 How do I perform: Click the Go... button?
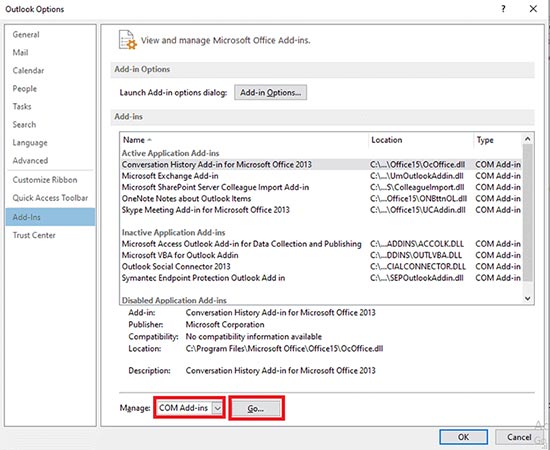coord(256,408)
